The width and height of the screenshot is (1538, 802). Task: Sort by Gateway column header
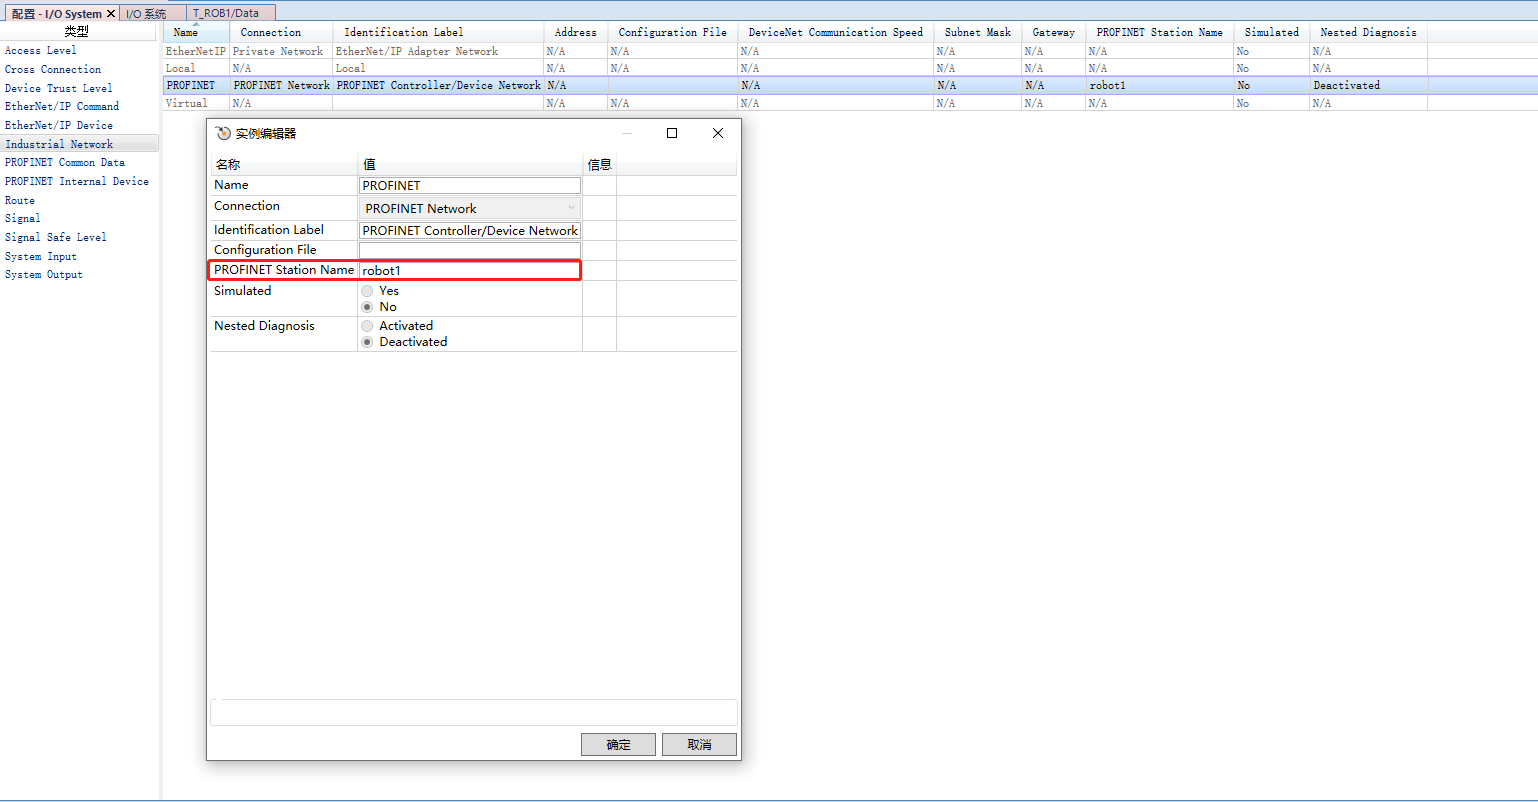coord(1053,32)
